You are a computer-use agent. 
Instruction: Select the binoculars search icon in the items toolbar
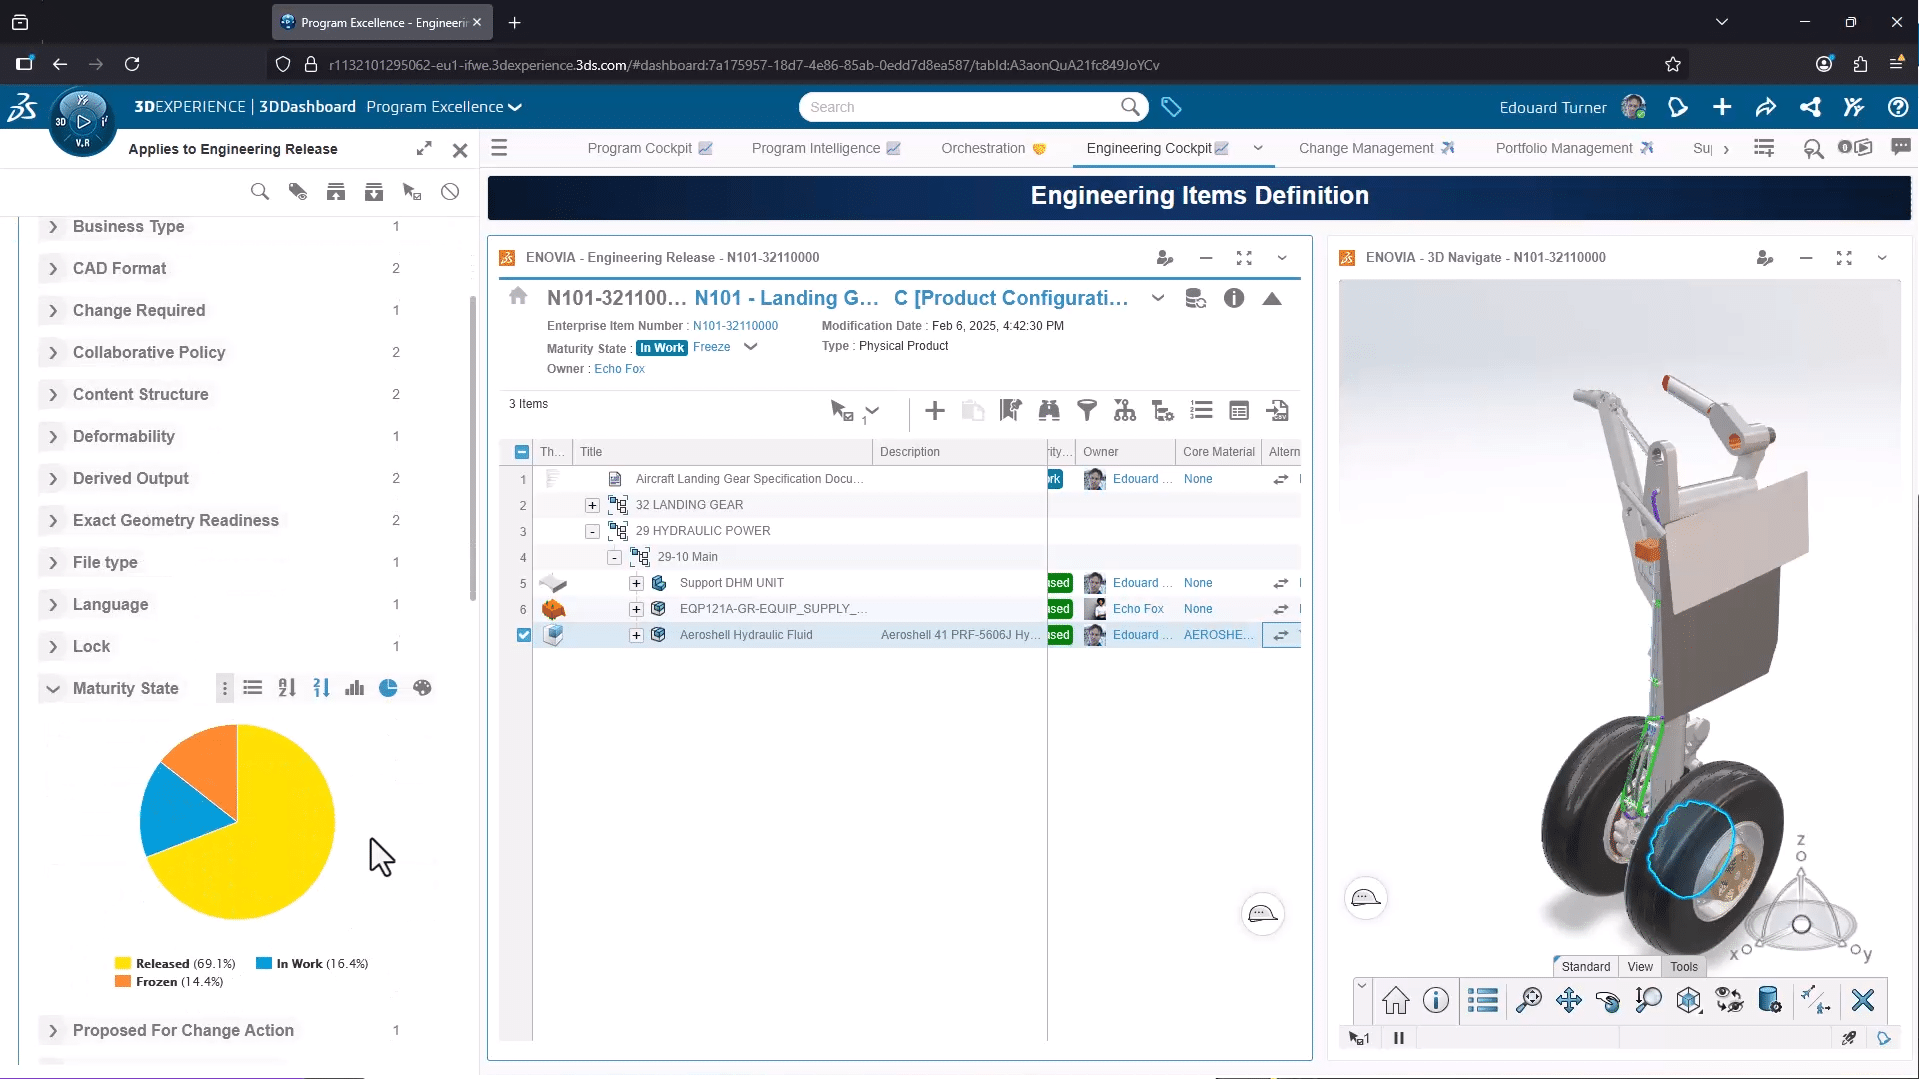1050,411
